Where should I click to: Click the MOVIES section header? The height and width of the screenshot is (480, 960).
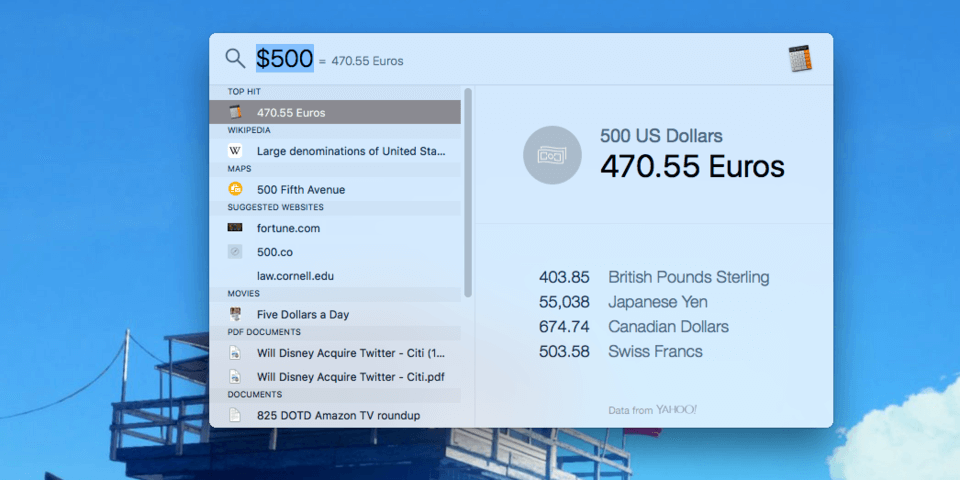point(244,294)
